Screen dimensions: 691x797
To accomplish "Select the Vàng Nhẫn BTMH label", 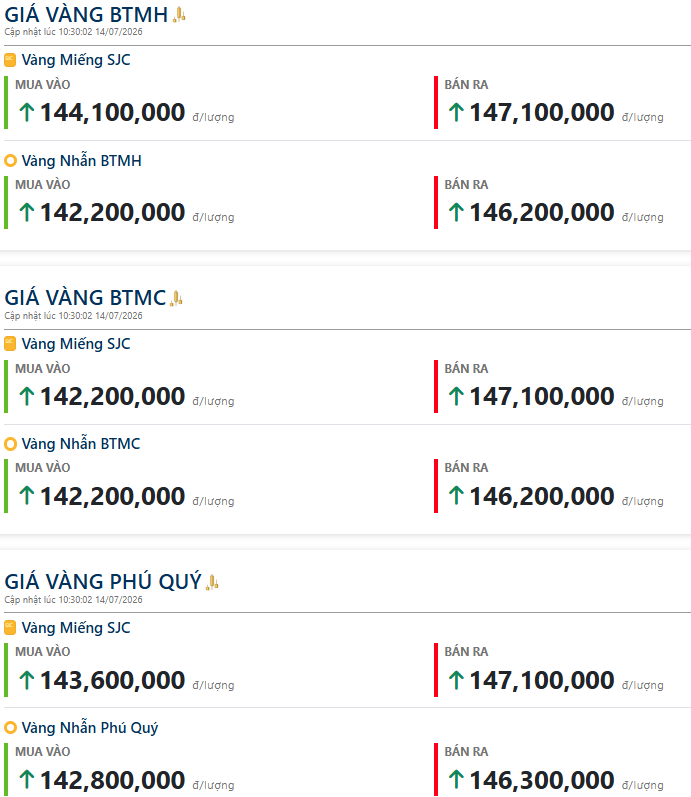I will click(81, 161).
